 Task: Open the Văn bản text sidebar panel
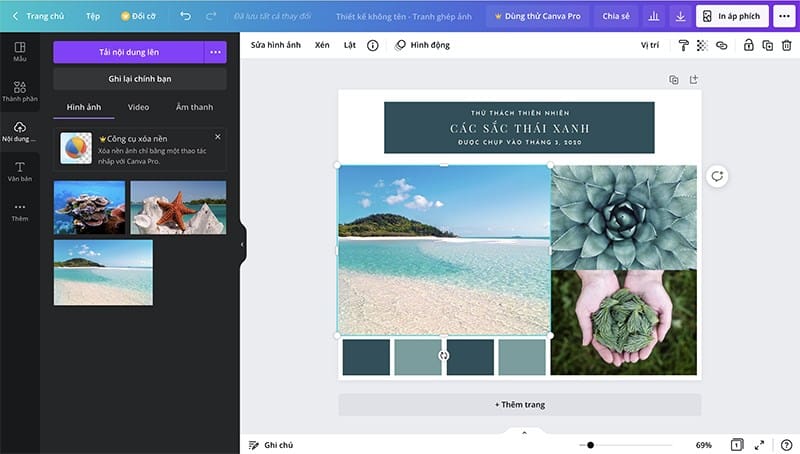[19, 171]
